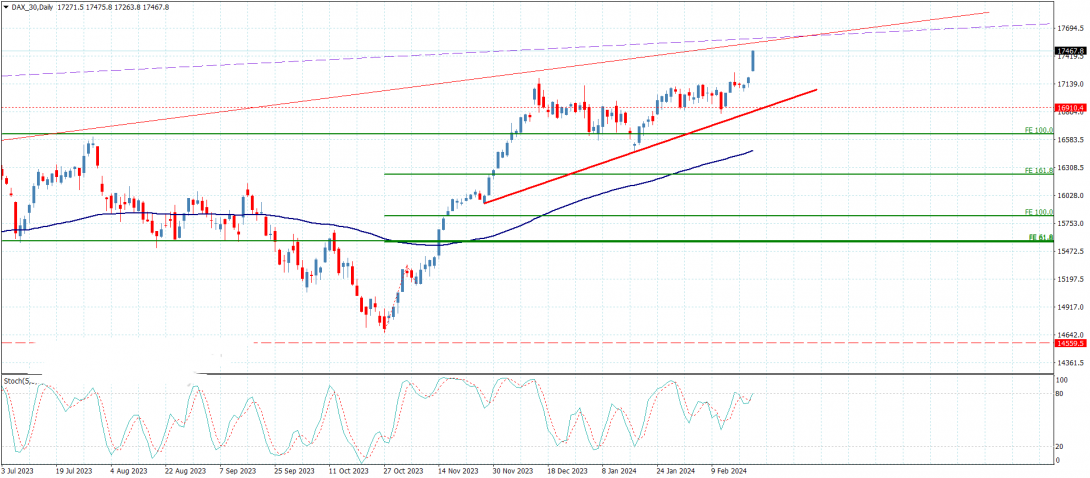Screen dimensions: 1090x478
Task: Select the thick red ascending trendline
Action: click(650, 146)
